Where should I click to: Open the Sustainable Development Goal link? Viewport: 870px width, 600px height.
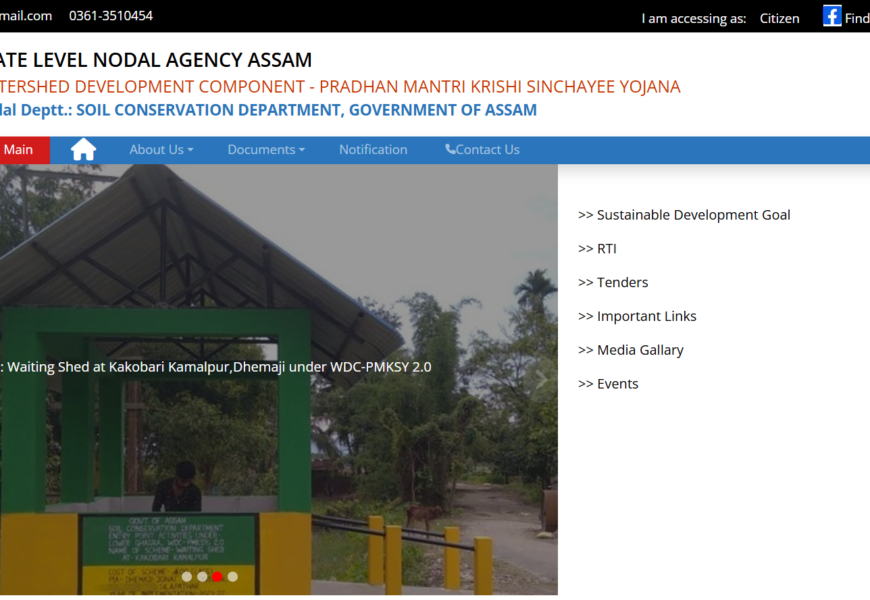(x=684, y=215)
